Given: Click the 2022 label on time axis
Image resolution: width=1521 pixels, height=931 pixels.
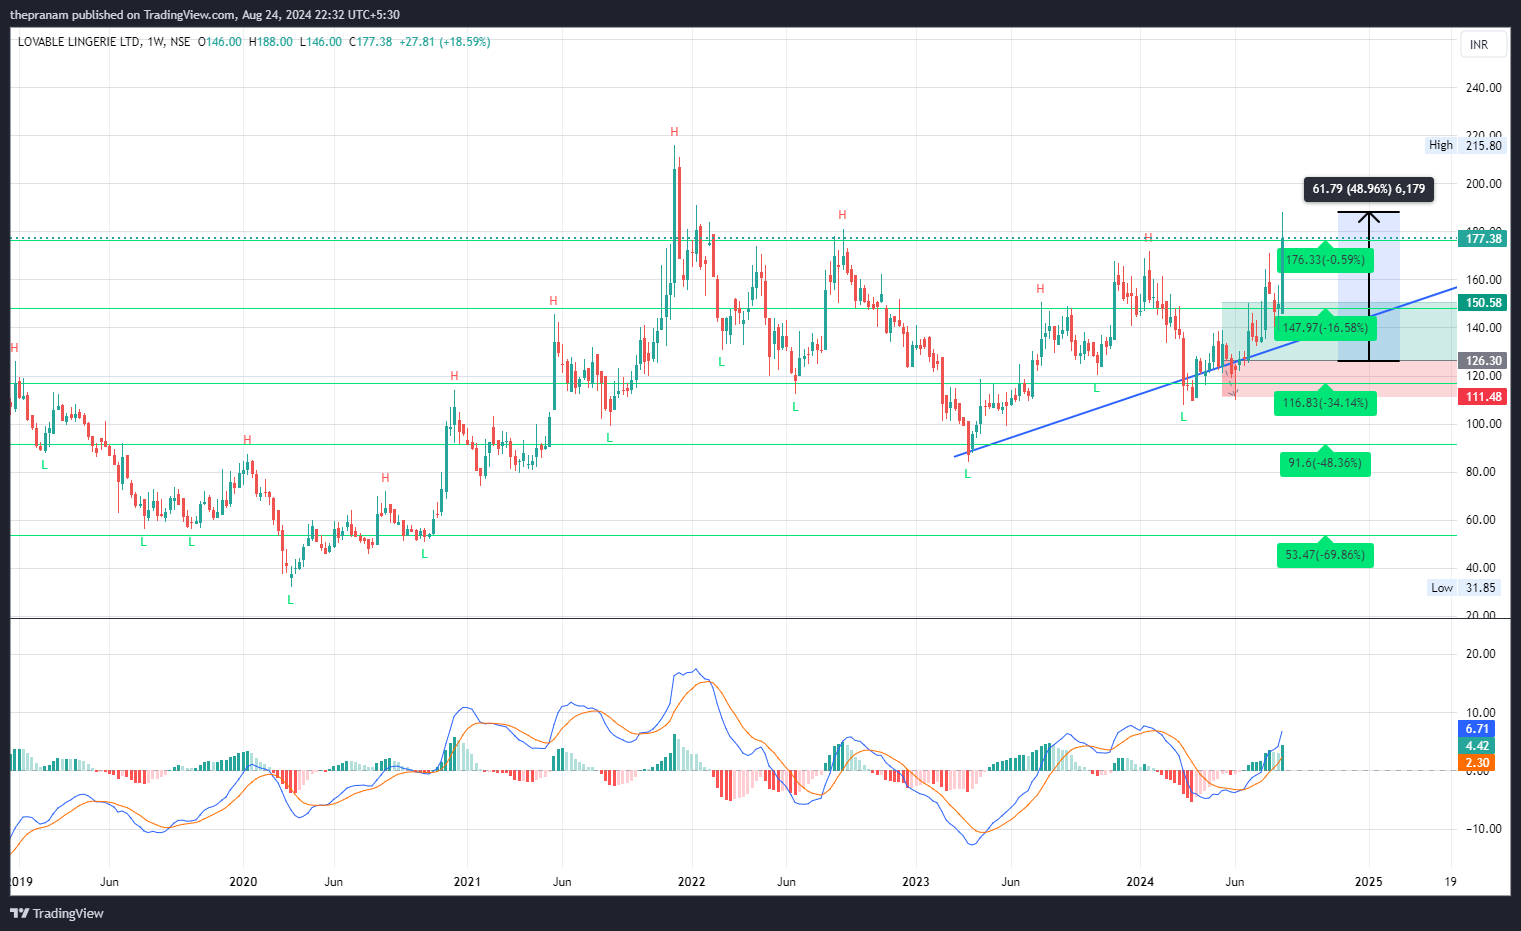Looking at the screenshot, I should coord(691,882).
